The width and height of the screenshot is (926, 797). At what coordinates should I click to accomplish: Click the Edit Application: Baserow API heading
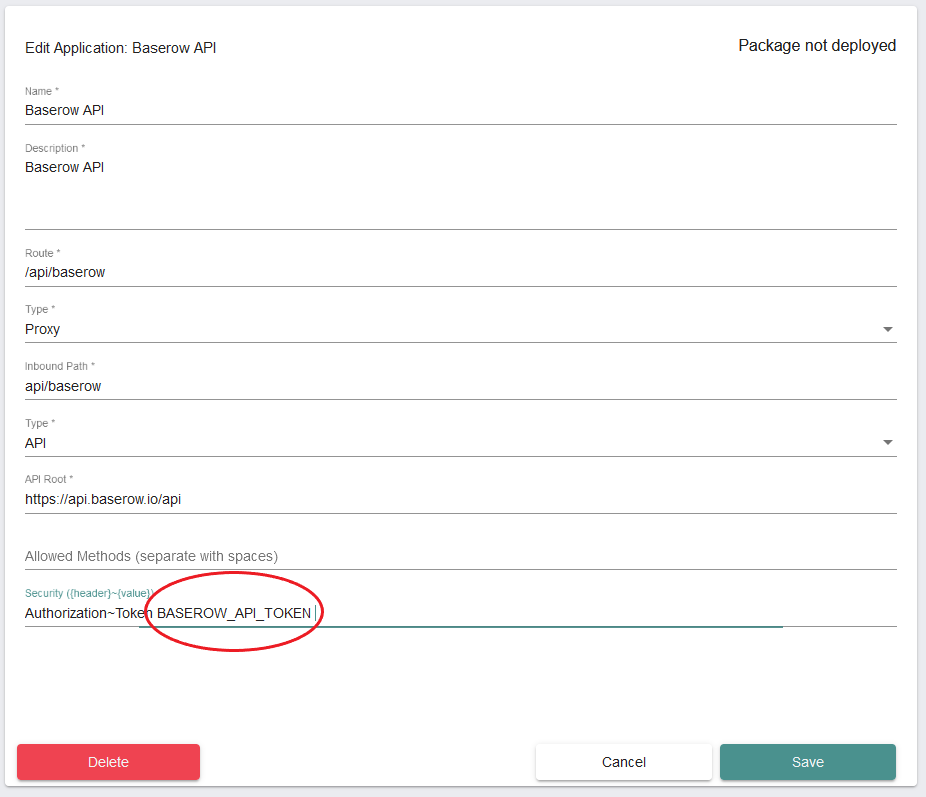(120, 48)
